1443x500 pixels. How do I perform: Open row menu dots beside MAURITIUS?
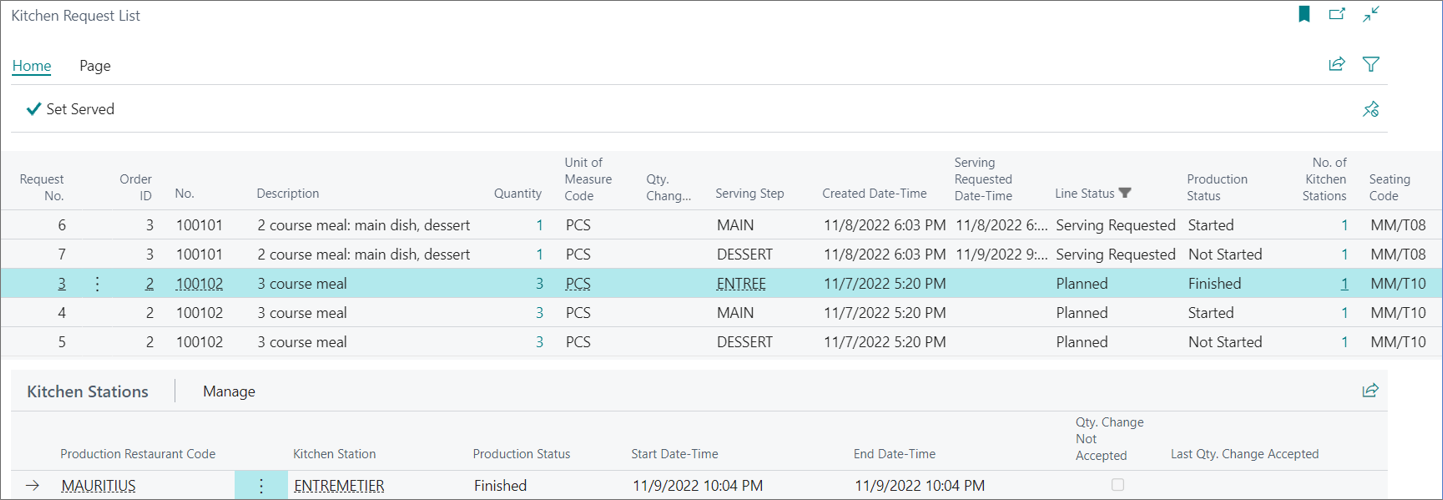click(261, 486)
